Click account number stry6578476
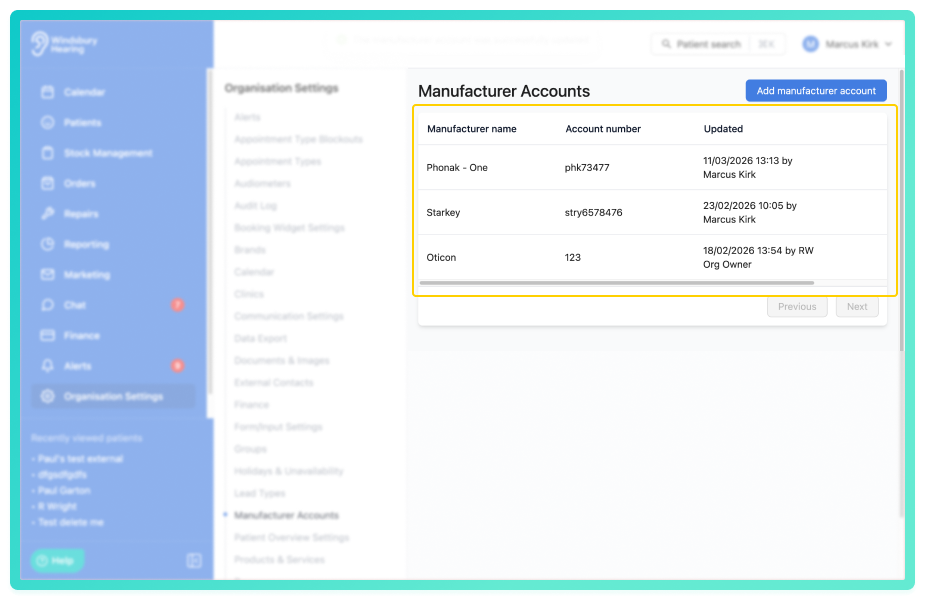Viewport: 925px width, 600px height. click(x=593, y=212)
